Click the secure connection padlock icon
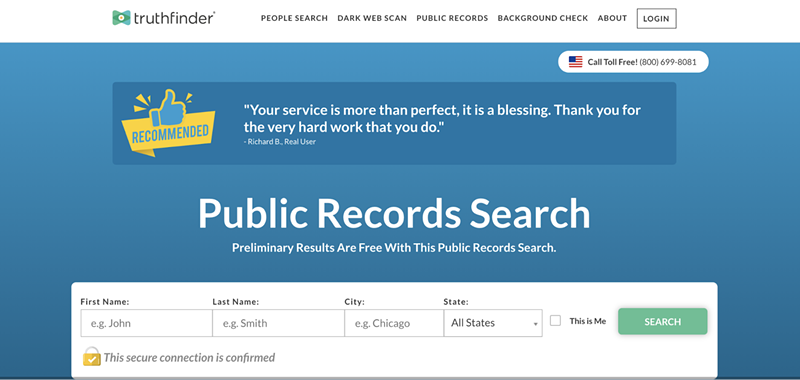 point(92,357)
